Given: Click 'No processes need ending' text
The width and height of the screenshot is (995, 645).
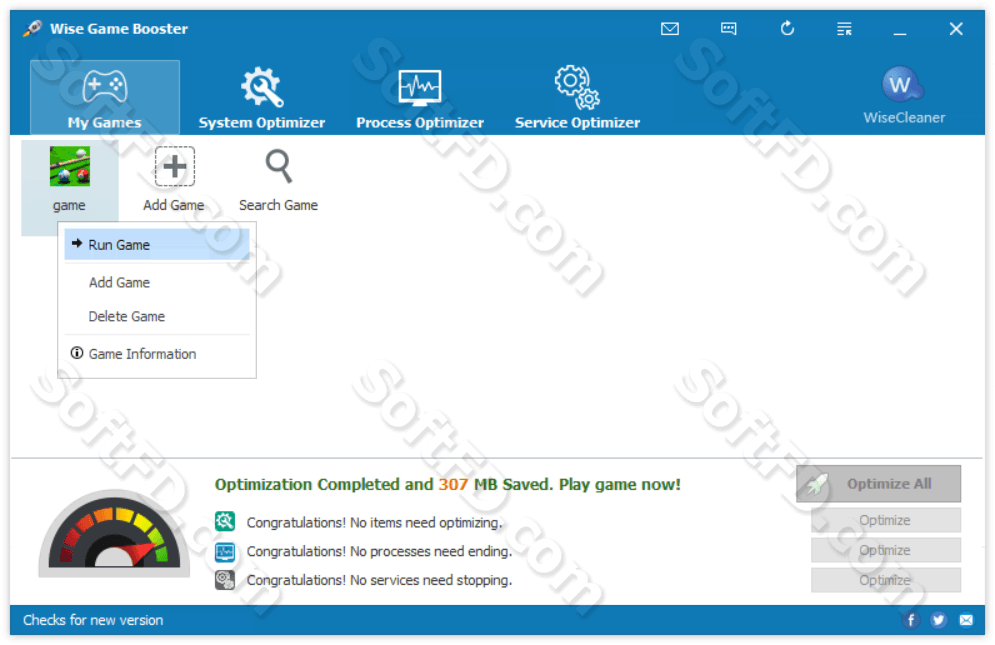Looking at the screenshot, I should click(x=431, y=552).
